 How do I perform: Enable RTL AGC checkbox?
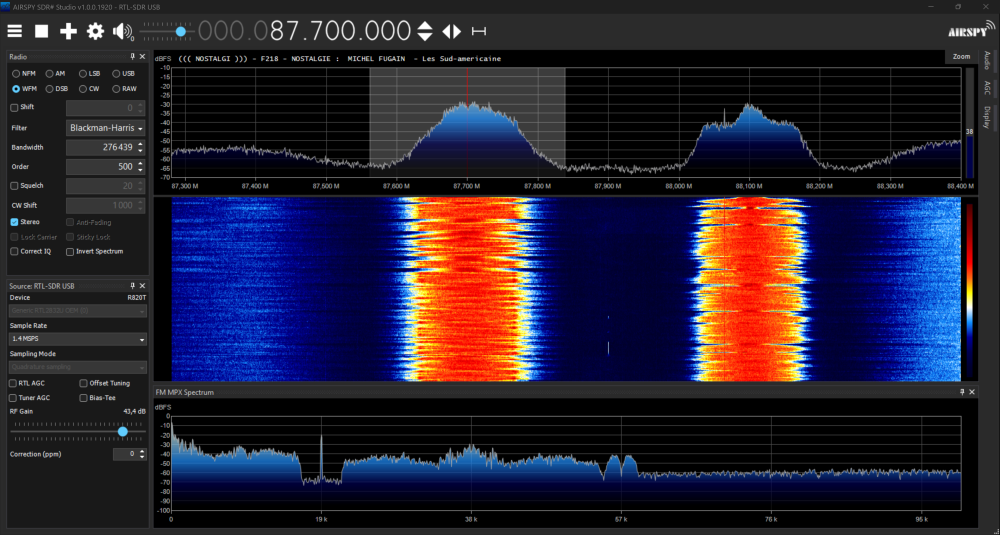tap(13, 383)
